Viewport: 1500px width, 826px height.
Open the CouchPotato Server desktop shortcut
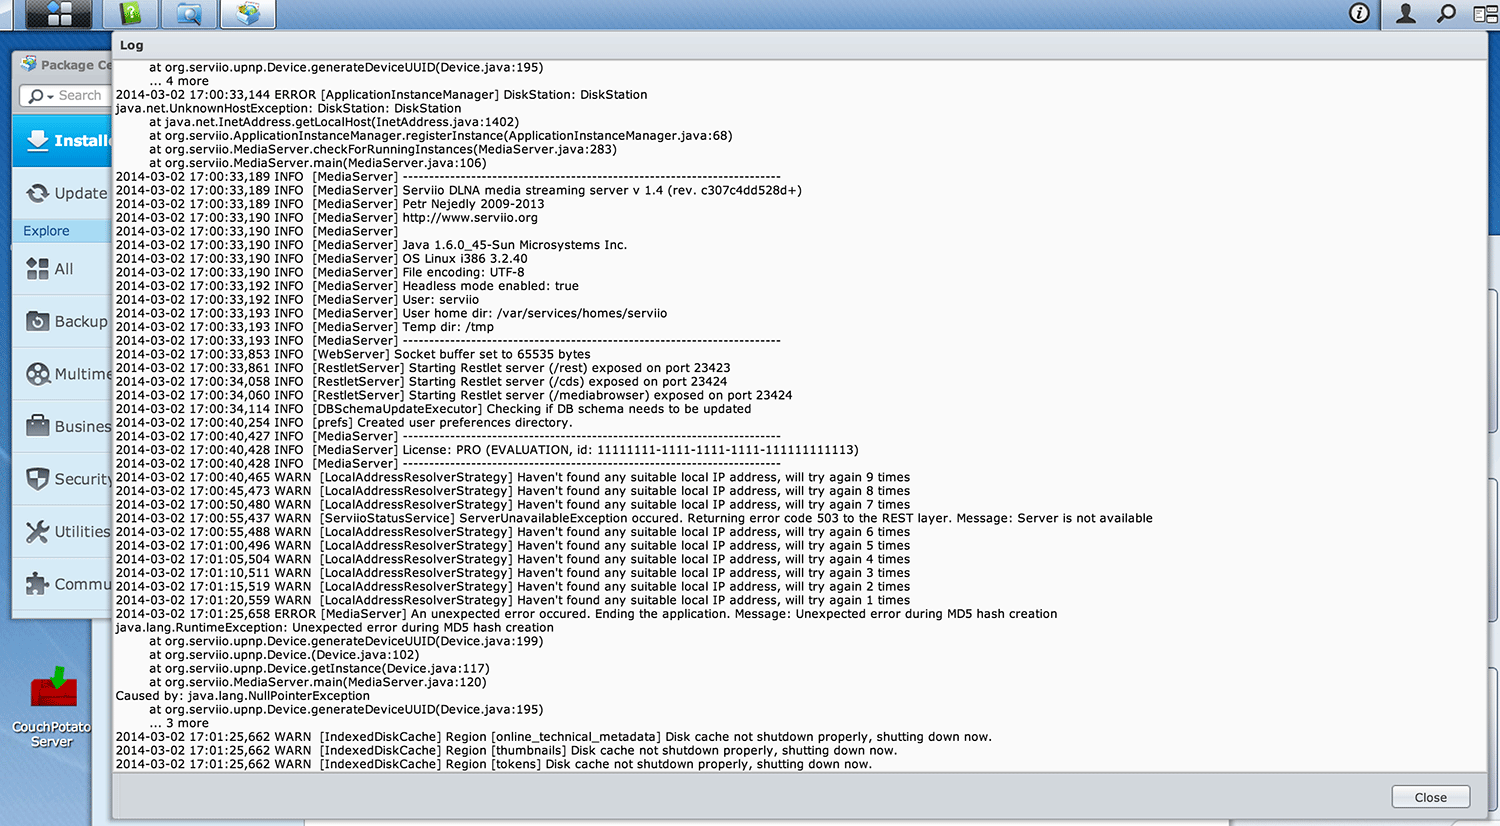pyautogui.click(x=52, y=707)
